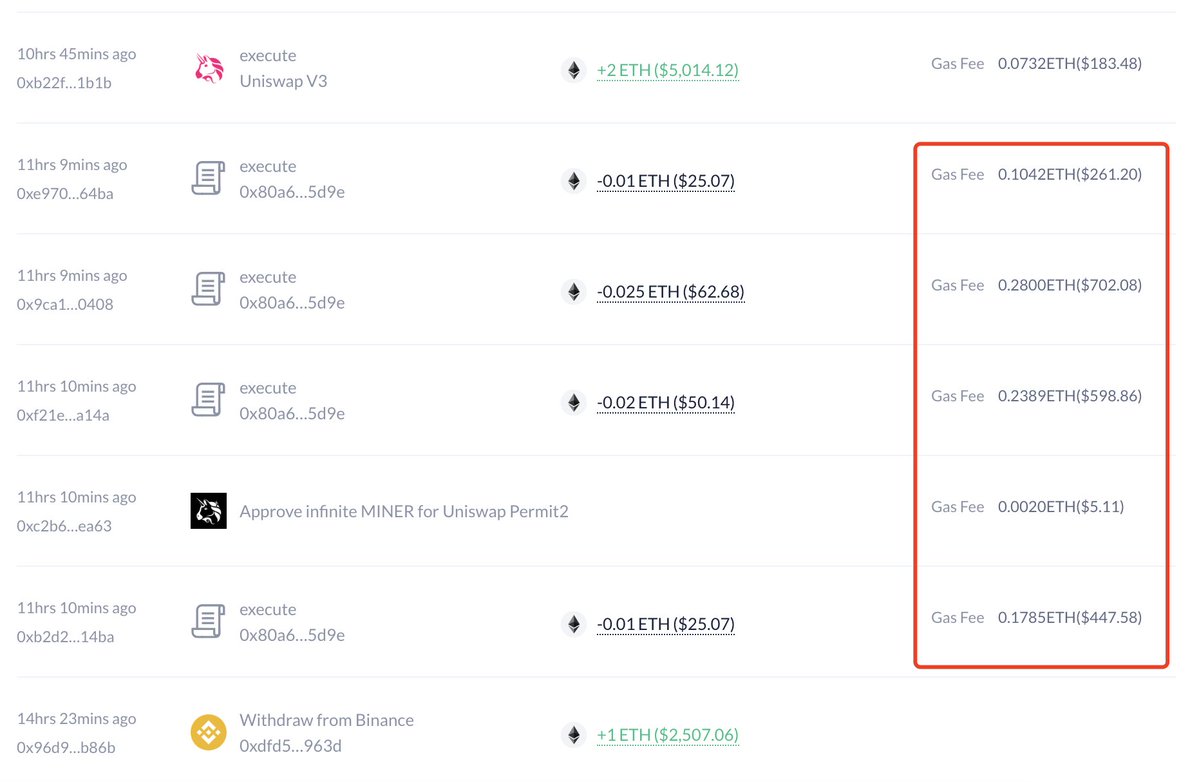1199x782 pixels.
Task: Open the Uniswap Permit2 approval icon
Action: tap(208, 511)
